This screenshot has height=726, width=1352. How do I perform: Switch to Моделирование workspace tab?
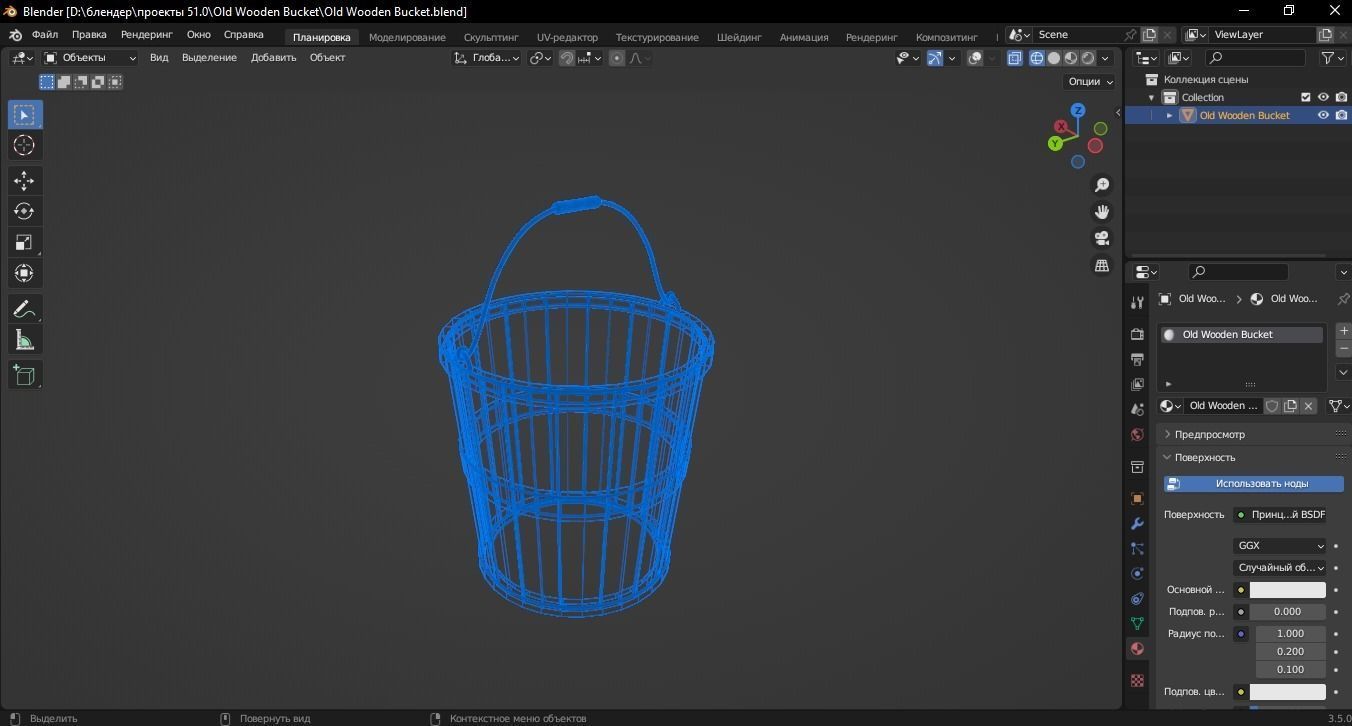point(407,37)
